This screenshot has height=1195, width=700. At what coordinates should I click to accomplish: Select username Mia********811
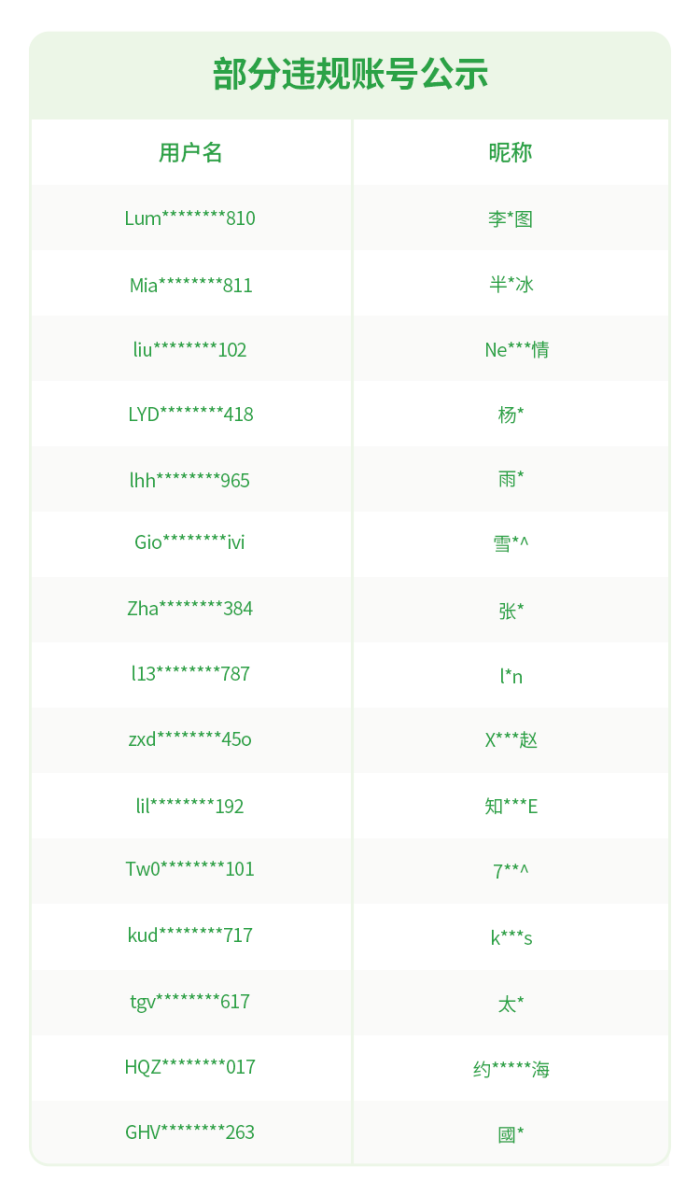tap(191, 285)
